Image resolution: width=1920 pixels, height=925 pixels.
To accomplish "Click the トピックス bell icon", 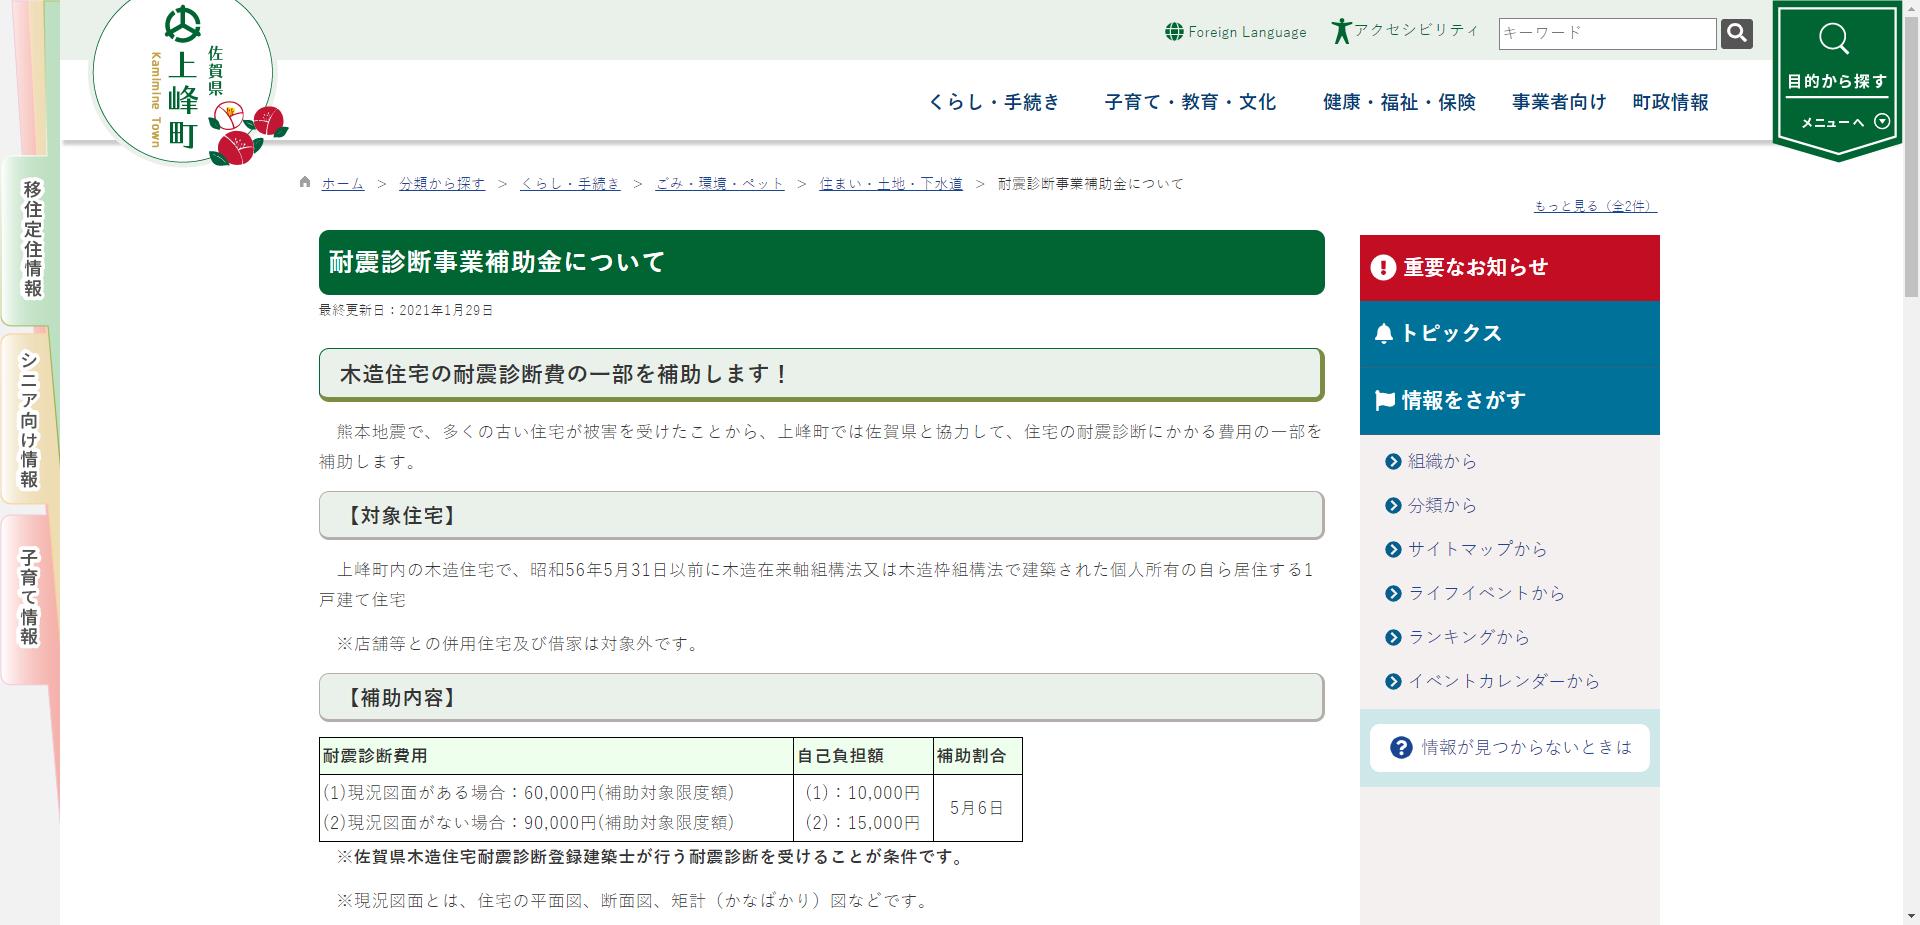I will tap(1385, 333).
